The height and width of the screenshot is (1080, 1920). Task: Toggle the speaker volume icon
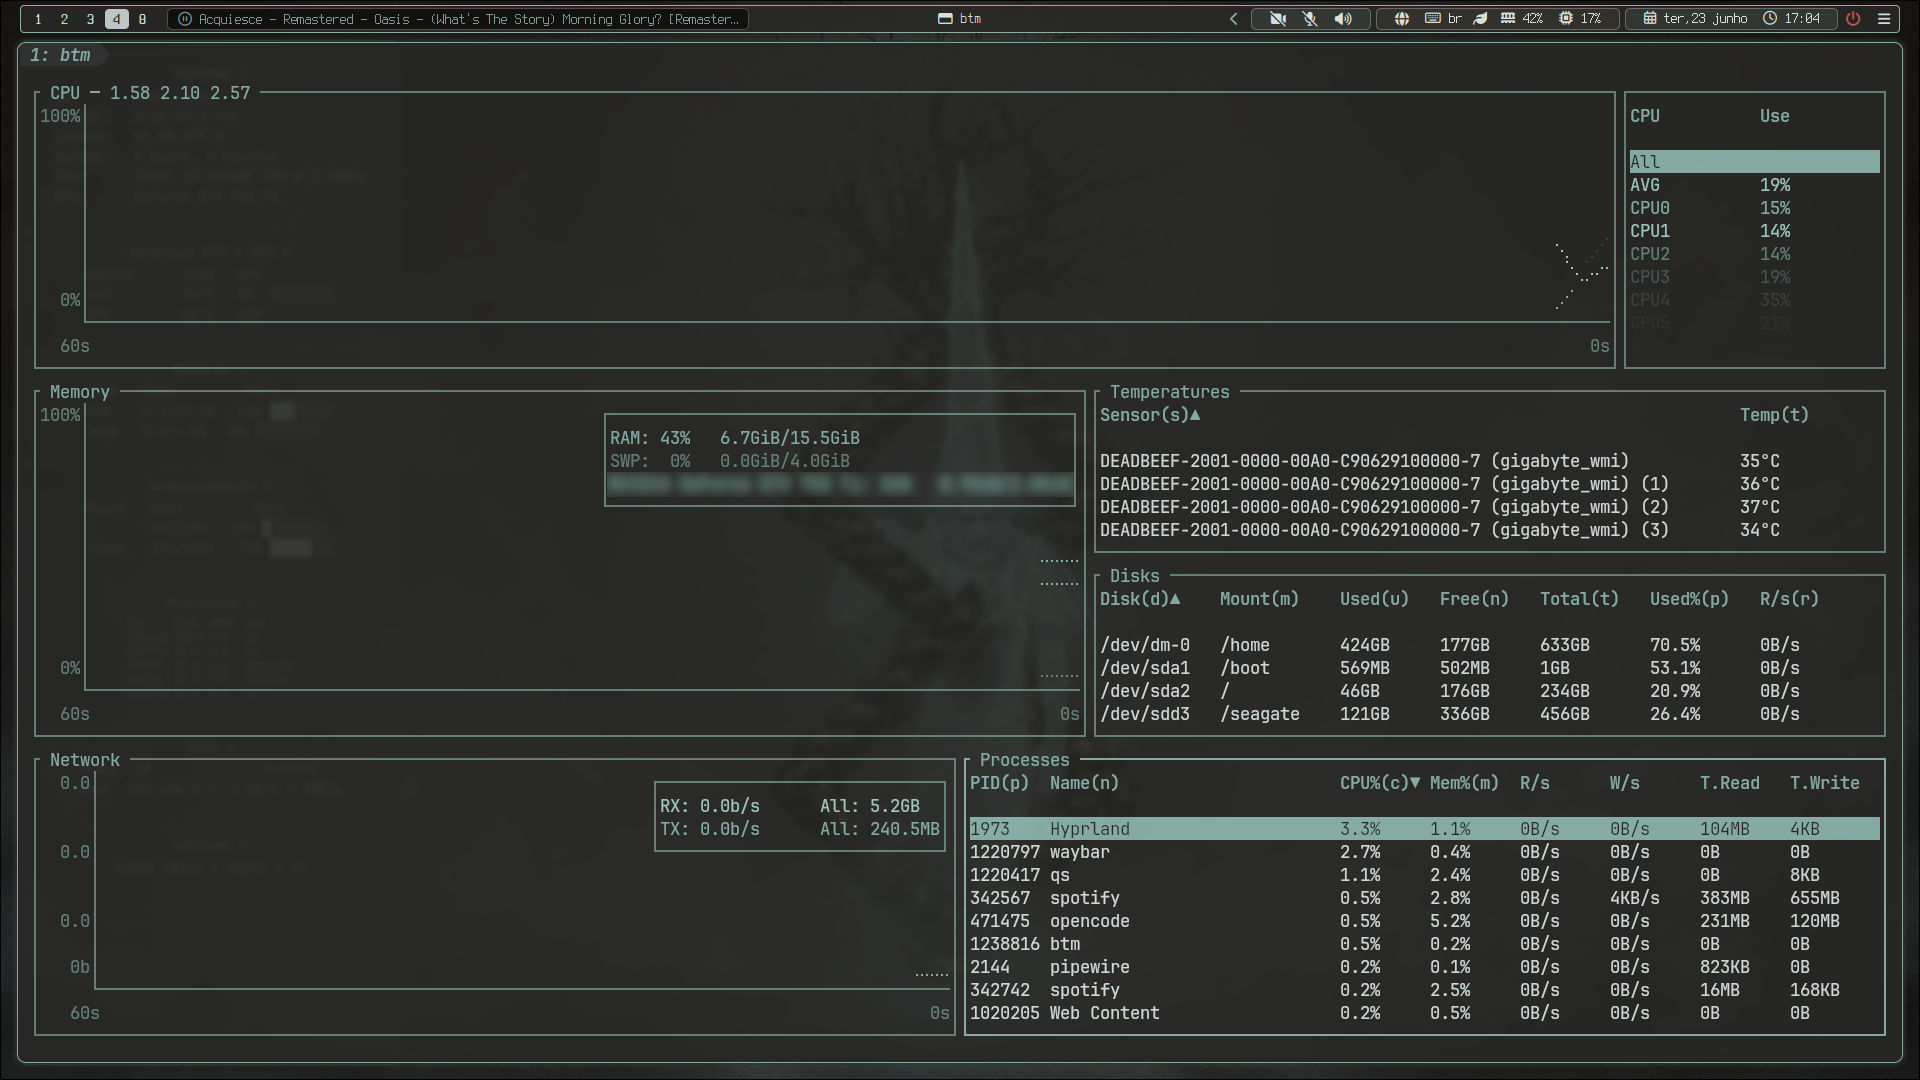[x=1343, y=19]
